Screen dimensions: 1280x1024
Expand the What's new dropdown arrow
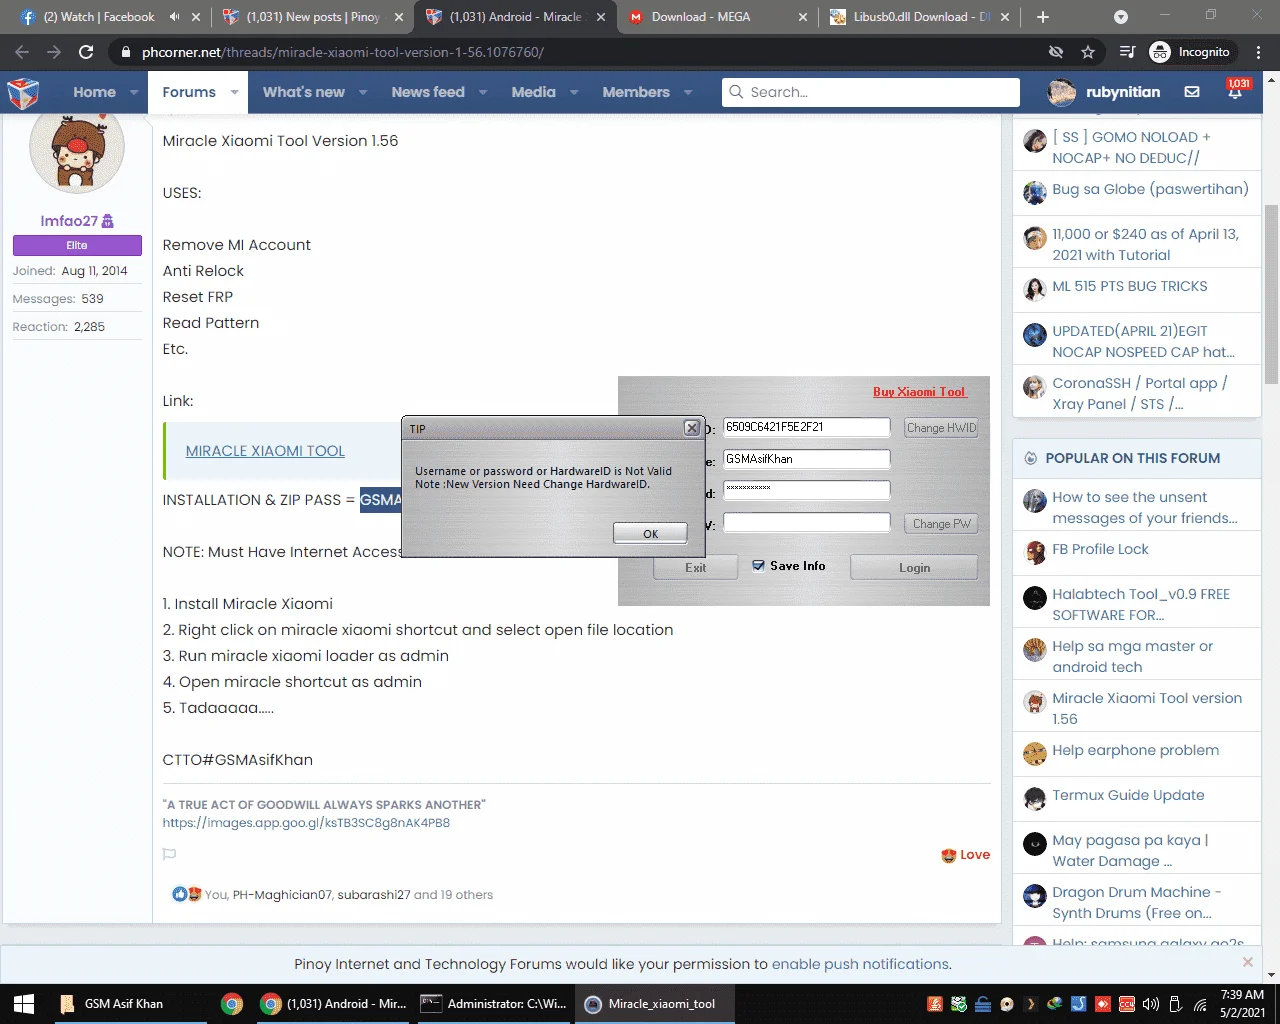click(363, 92)
